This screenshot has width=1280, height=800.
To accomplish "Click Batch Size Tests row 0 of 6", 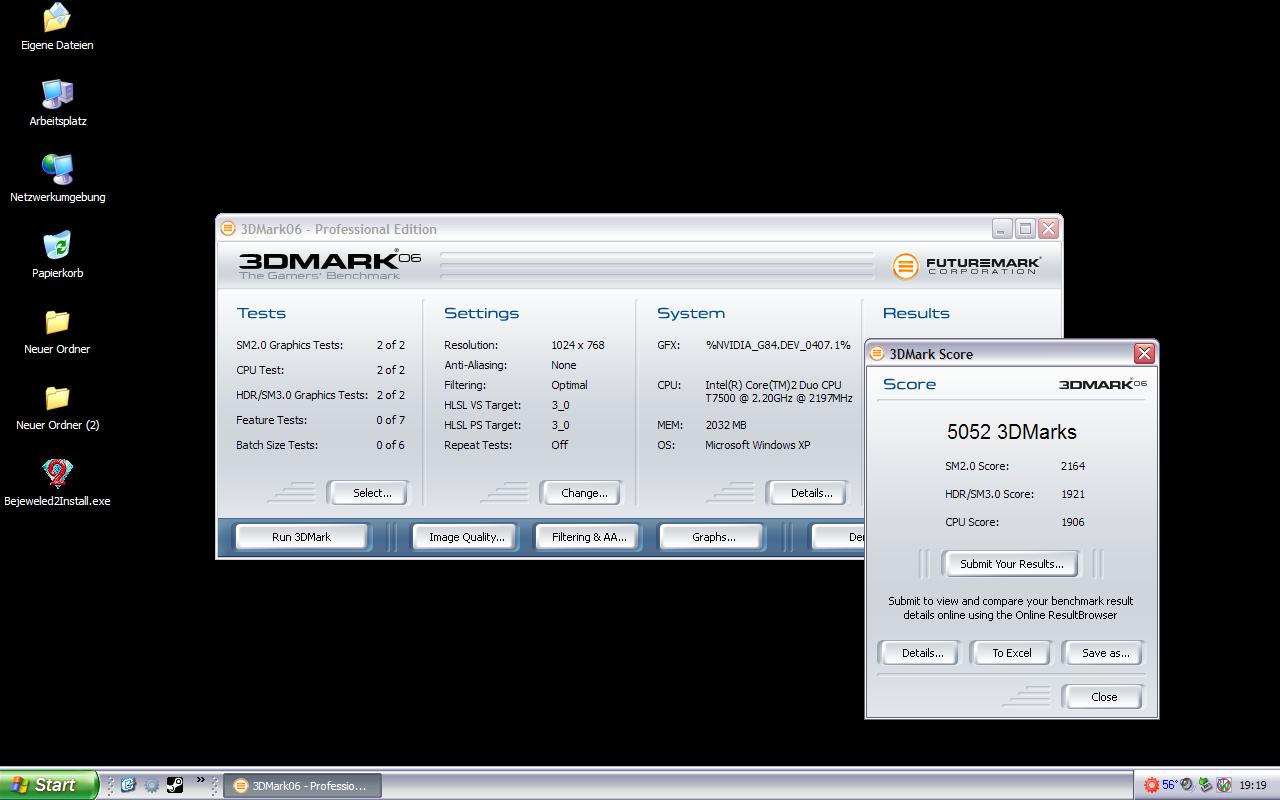I will coord(320,445).
